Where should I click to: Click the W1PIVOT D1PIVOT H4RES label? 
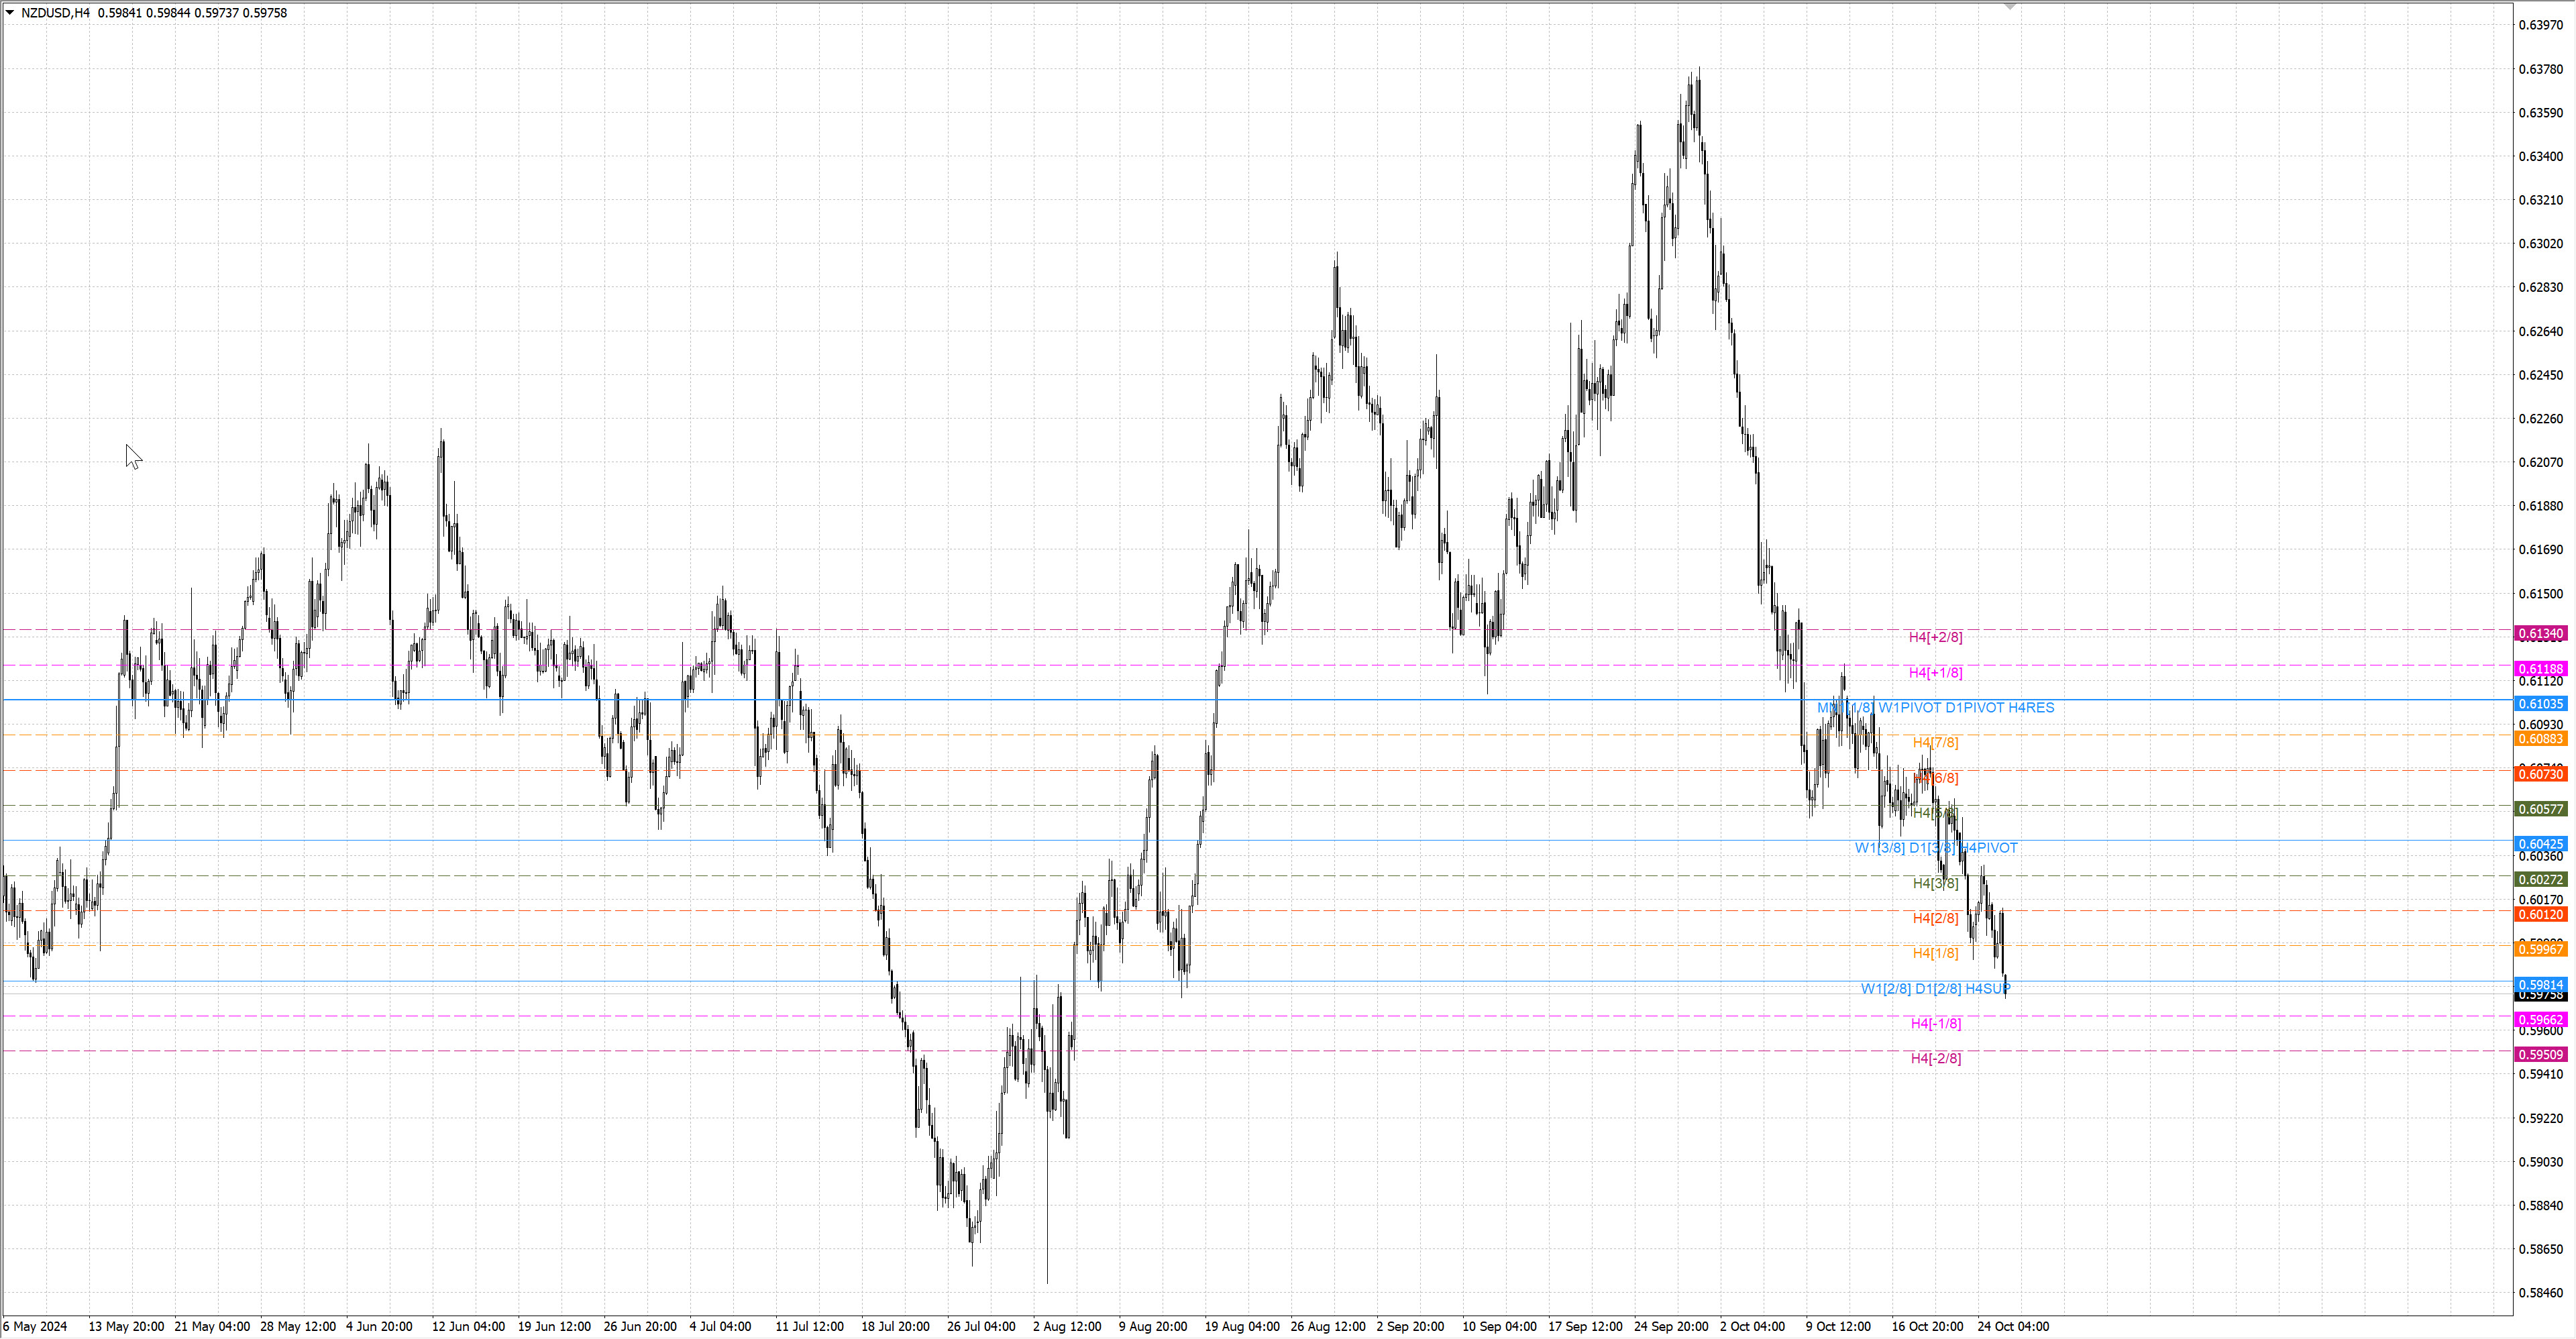pyautogui.click(x=1965, y=708)
